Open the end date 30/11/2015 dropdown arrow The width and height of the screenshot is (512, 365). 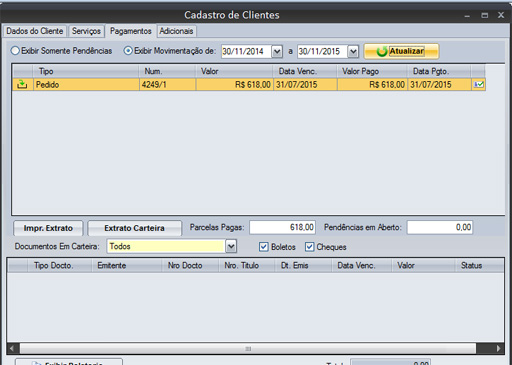(x=353, y=51)
